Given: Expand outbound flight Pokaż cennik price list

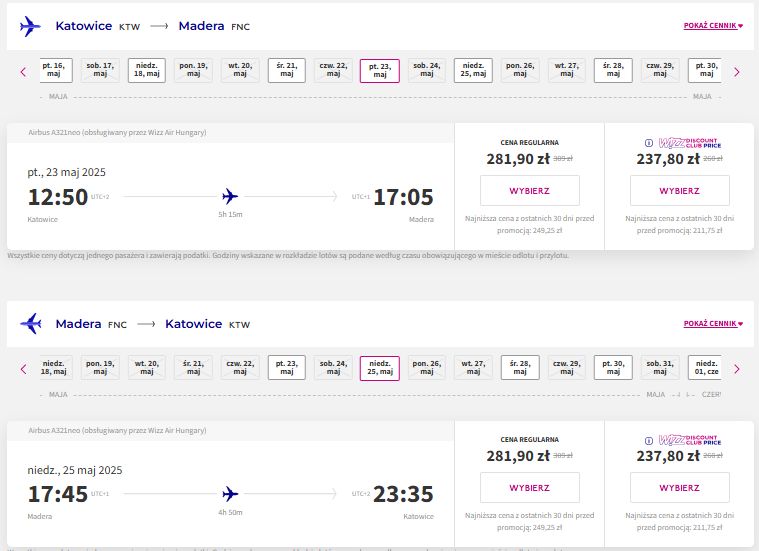Looking at the screenshot, I should 713,25.
